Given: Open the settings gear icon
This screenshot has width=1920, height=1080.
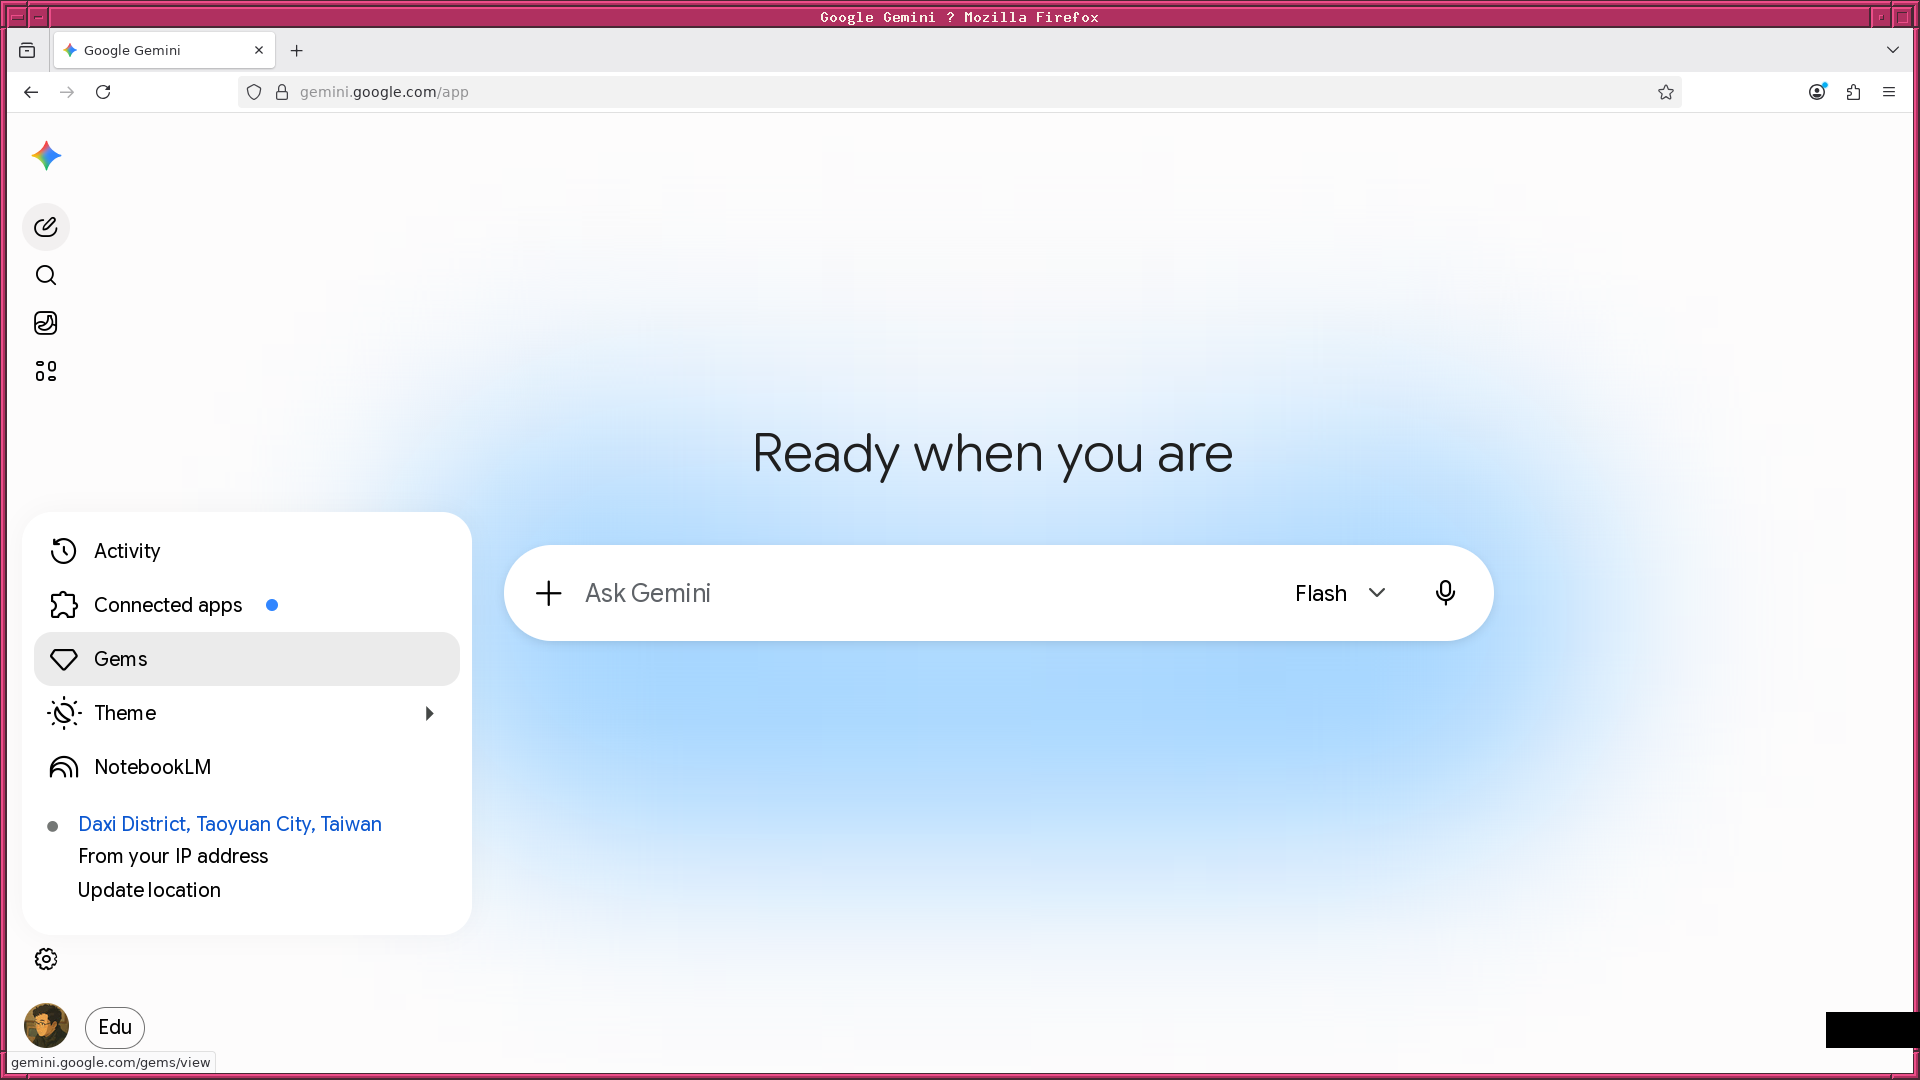Looking at the screenshot, I should [46, 959].
